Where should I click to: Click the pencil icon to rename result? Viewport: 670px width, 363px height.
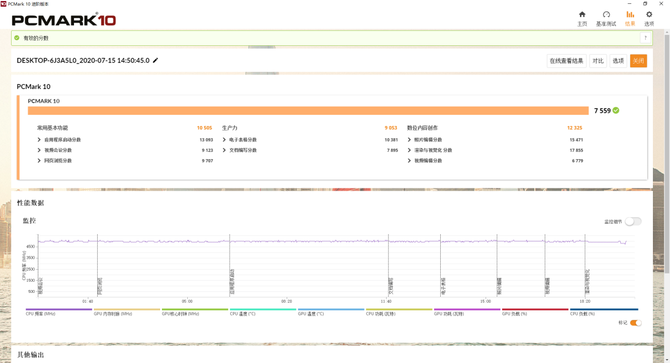click(x=156, y=60)
